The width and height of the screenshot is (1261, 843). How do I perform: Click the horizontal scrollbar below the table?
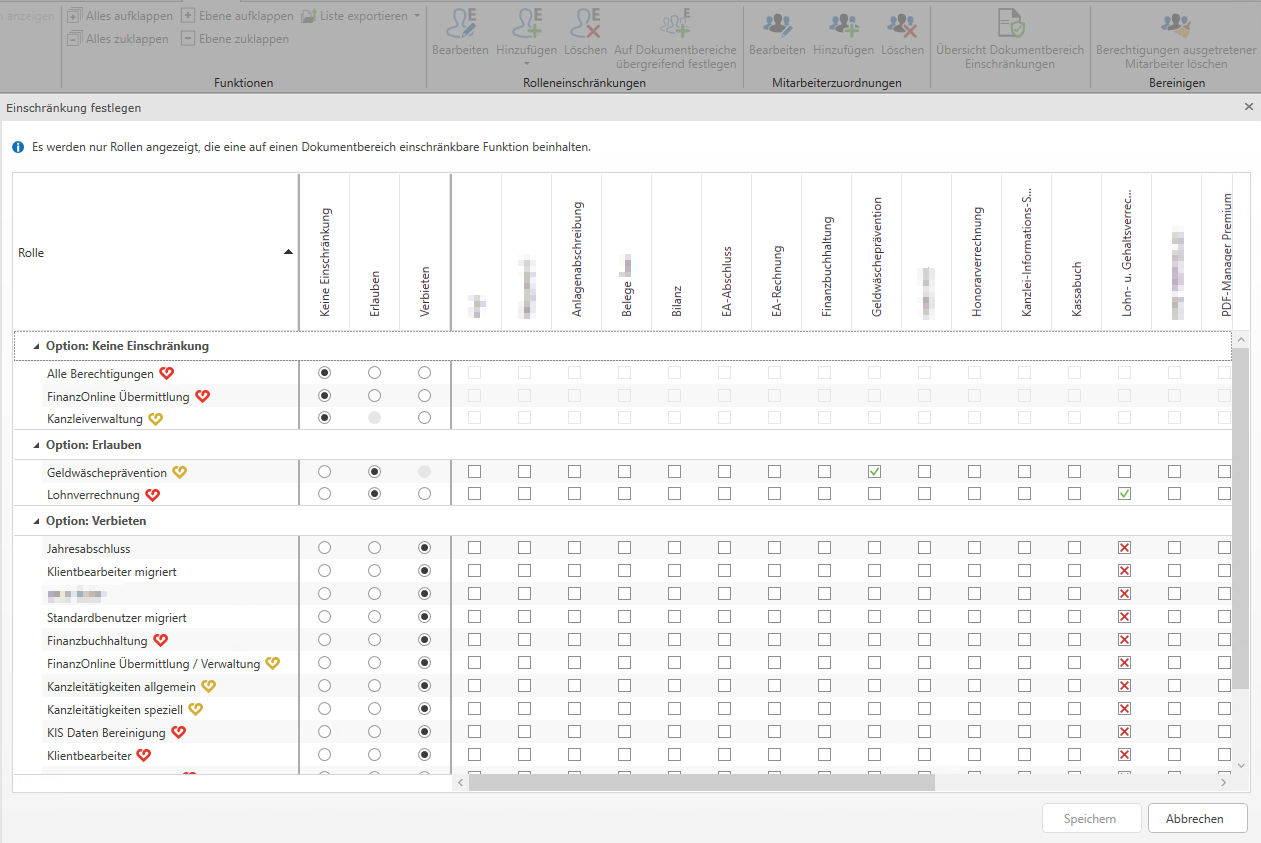(x=700, y=782)
